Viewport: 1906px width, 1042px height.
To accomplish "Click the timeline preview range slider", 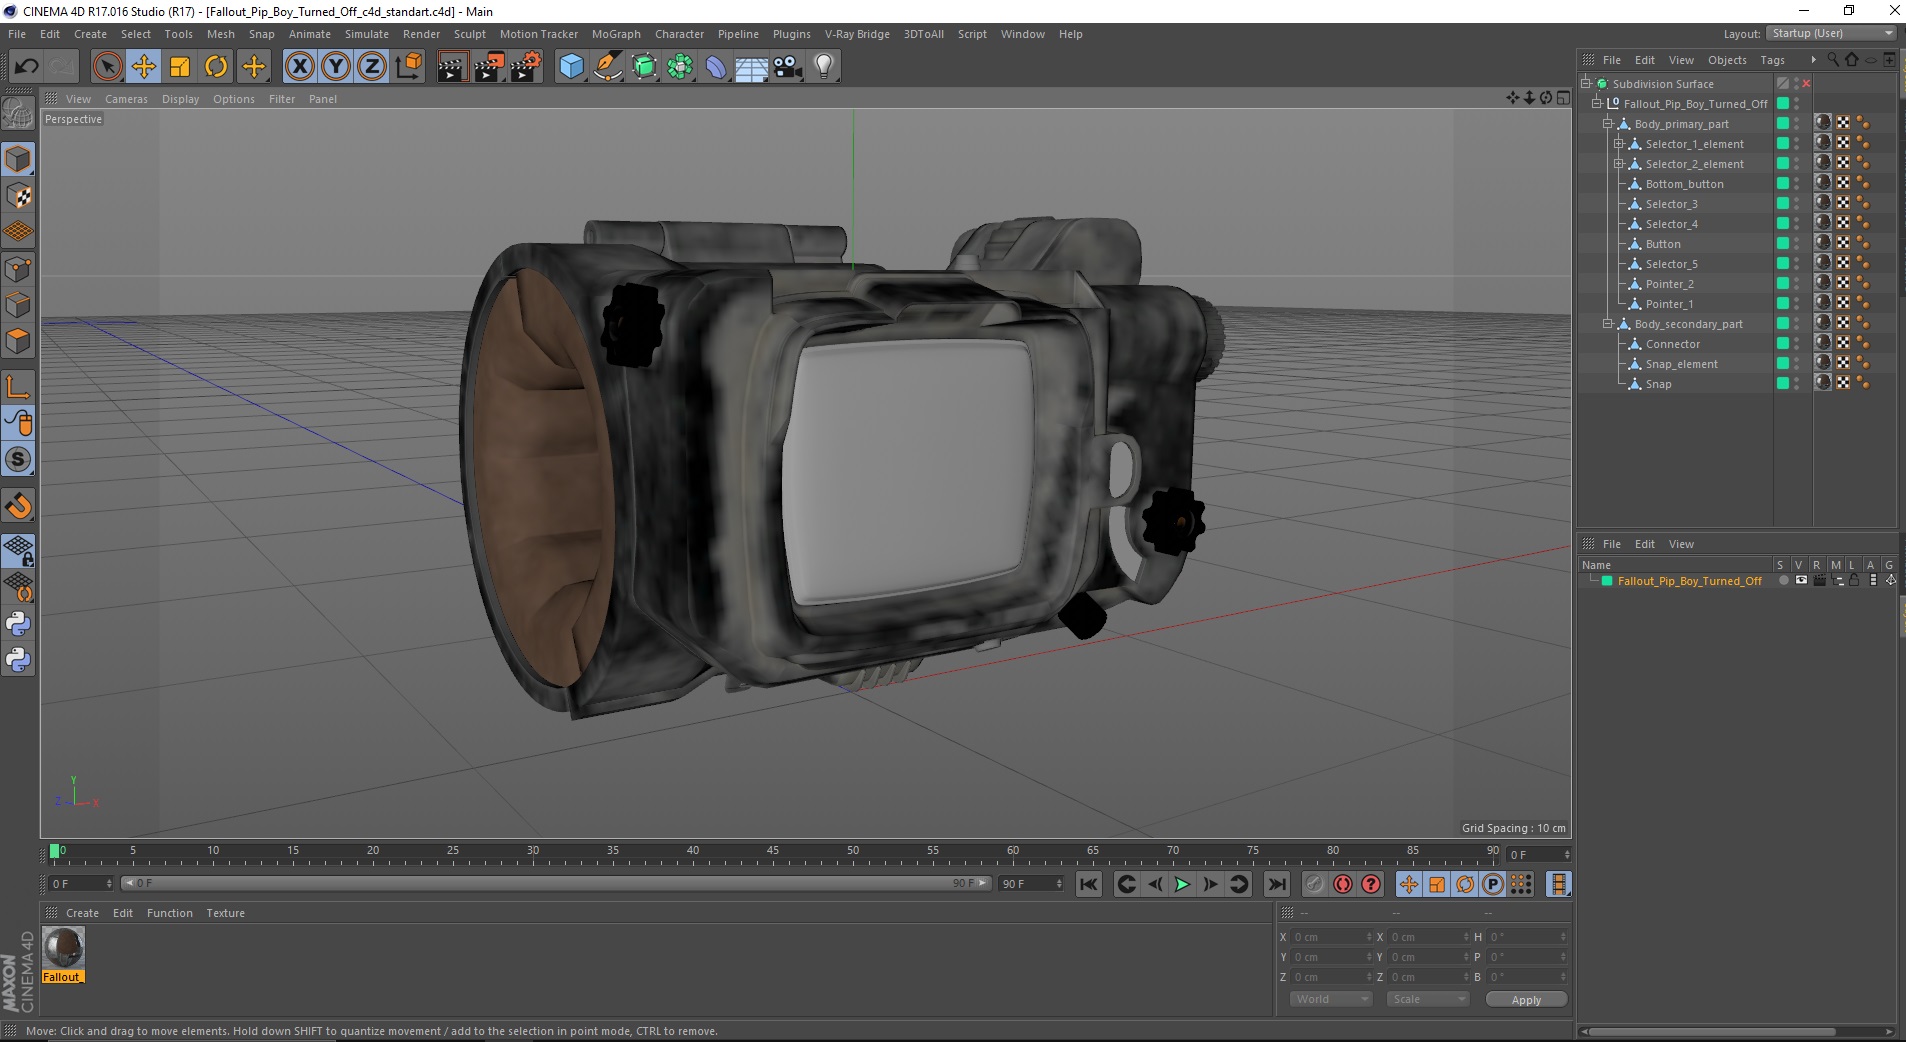I will (x=556, y=883).
